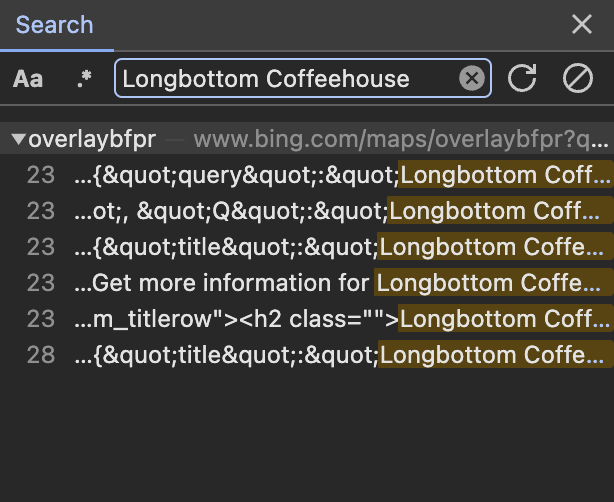Clear search results with circle-slash icon

pos(578,78)
